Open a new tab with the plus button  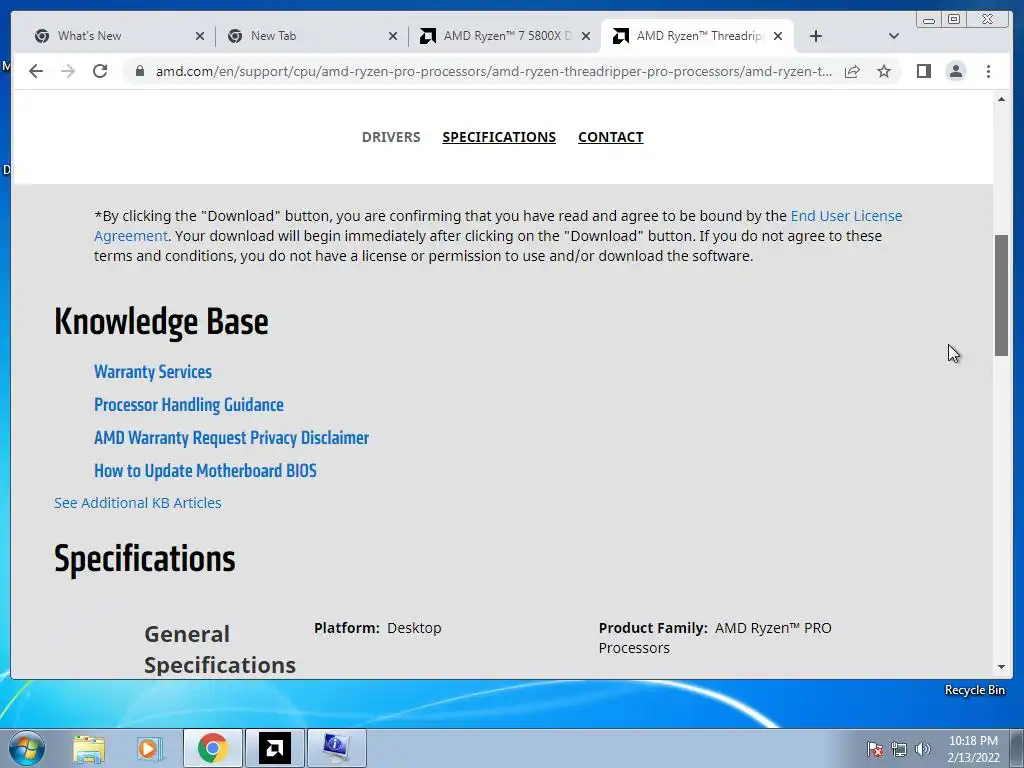click(816, 36)
